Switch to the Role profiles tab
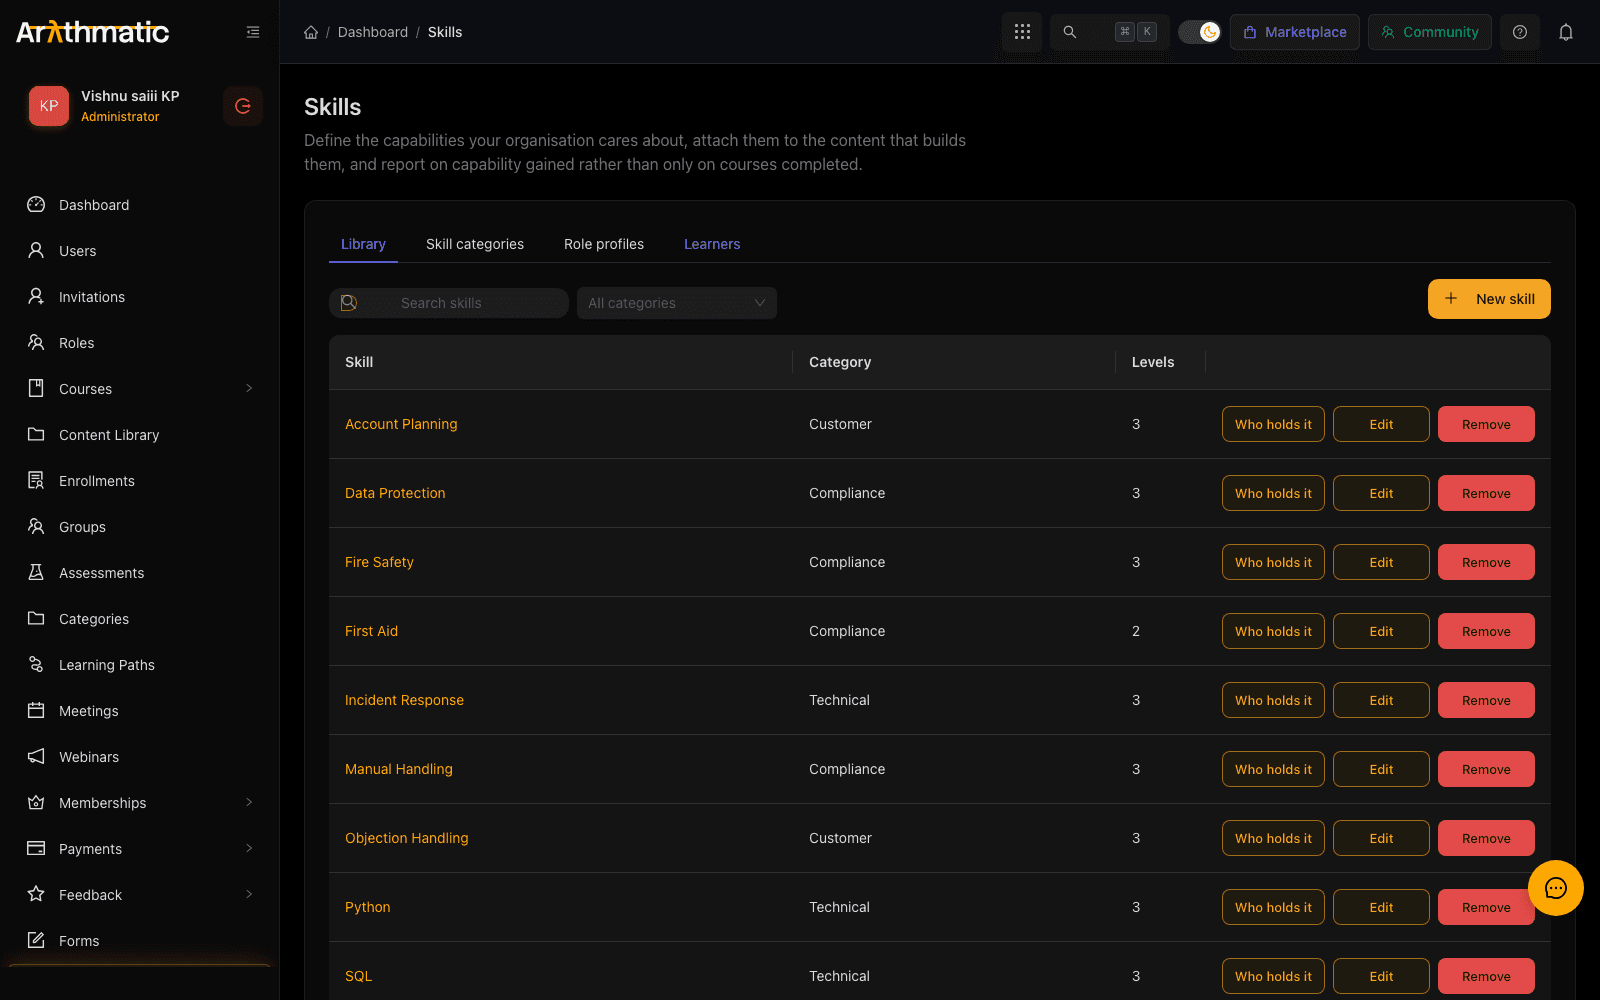Image resolution: width=1600 pixels, height=1000 pixels. point(604,244)
